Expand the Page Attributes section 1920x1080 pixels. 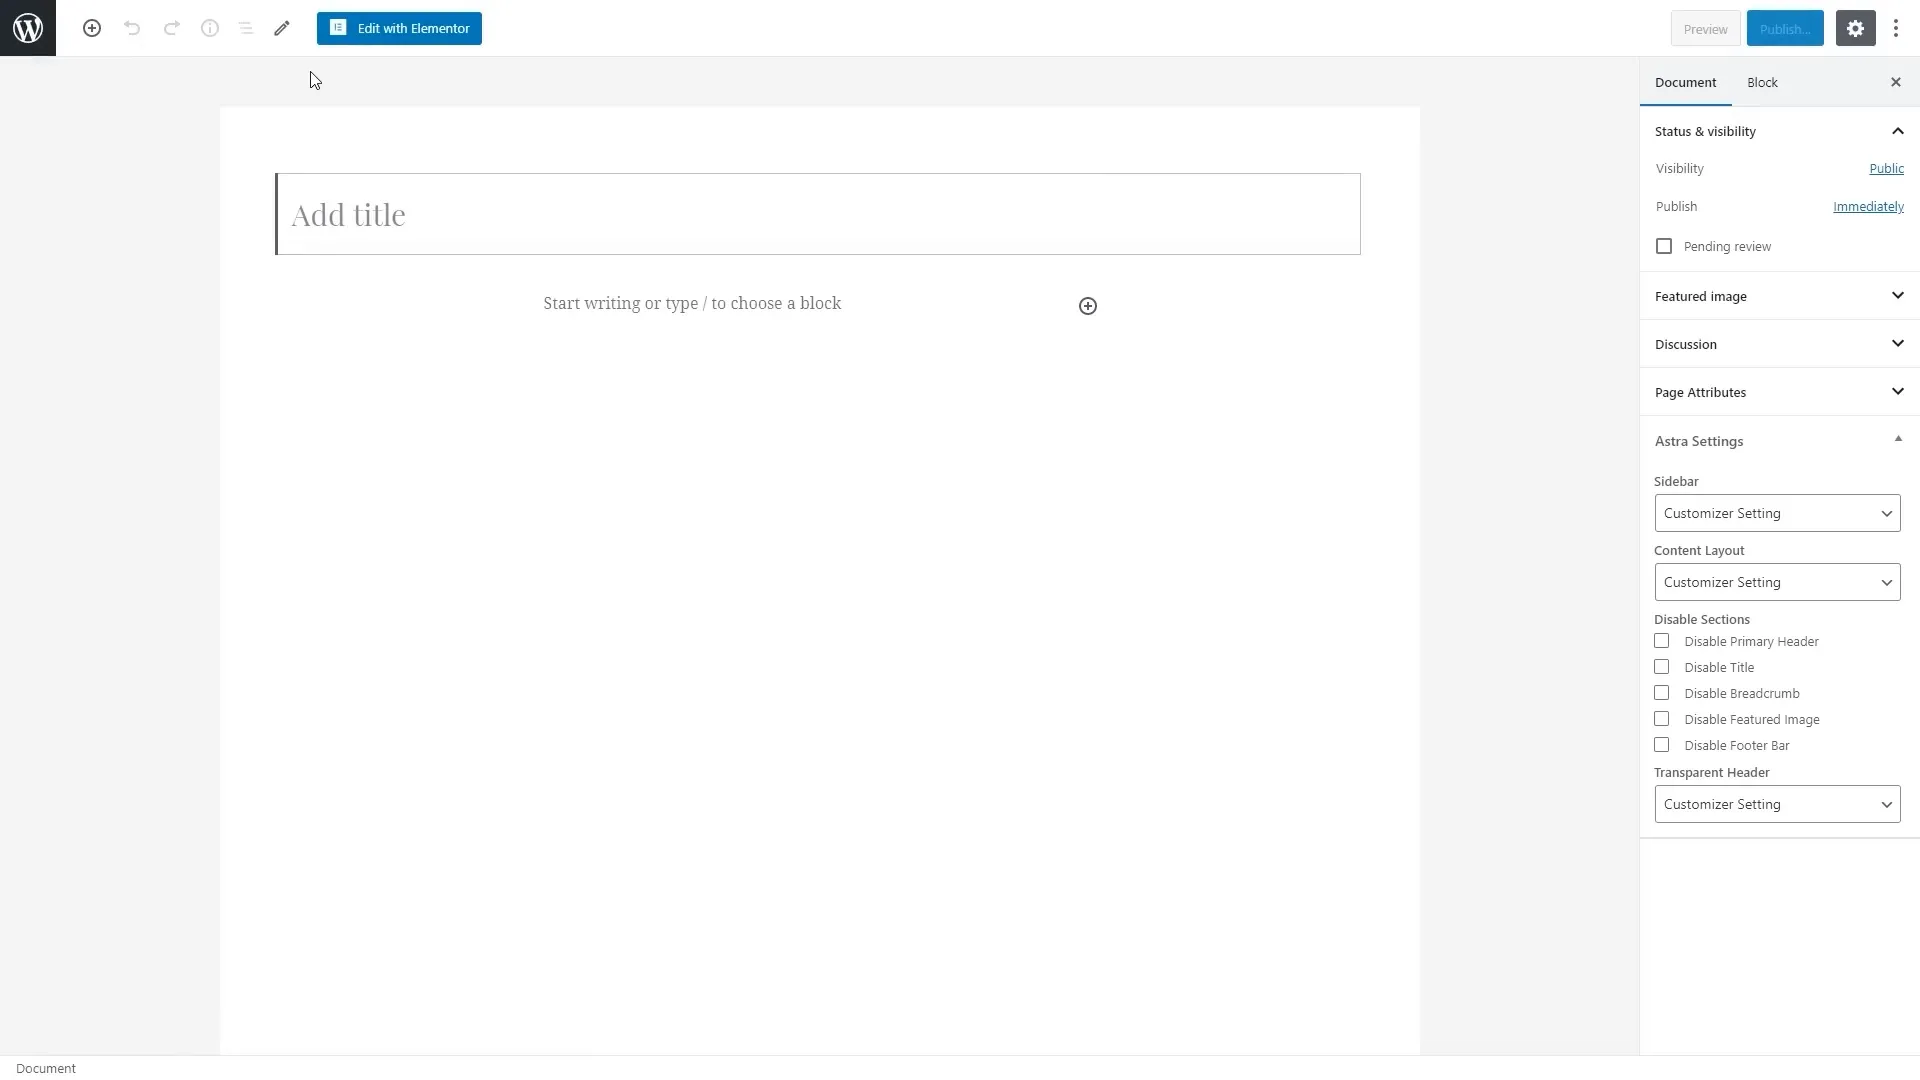tap(1778, 392)
